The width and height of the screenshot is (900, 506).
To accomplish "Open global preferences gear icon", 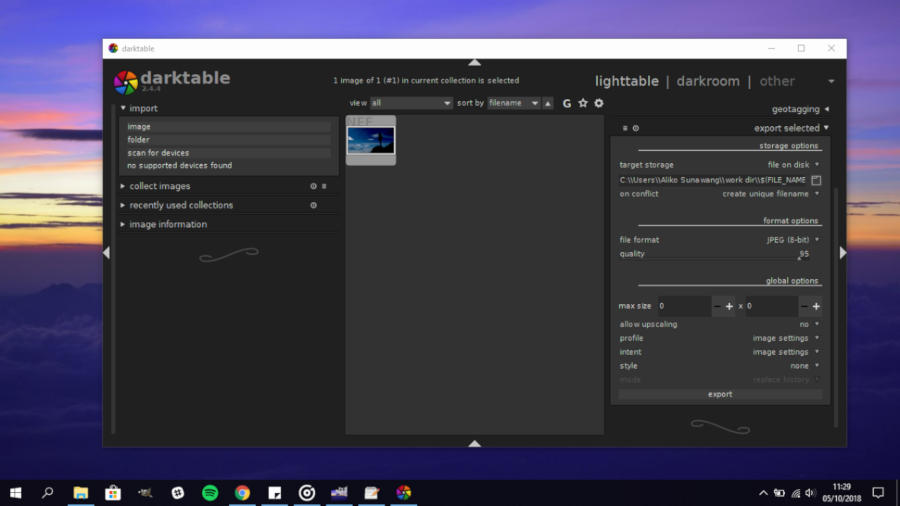I will [x=599, y=103].
